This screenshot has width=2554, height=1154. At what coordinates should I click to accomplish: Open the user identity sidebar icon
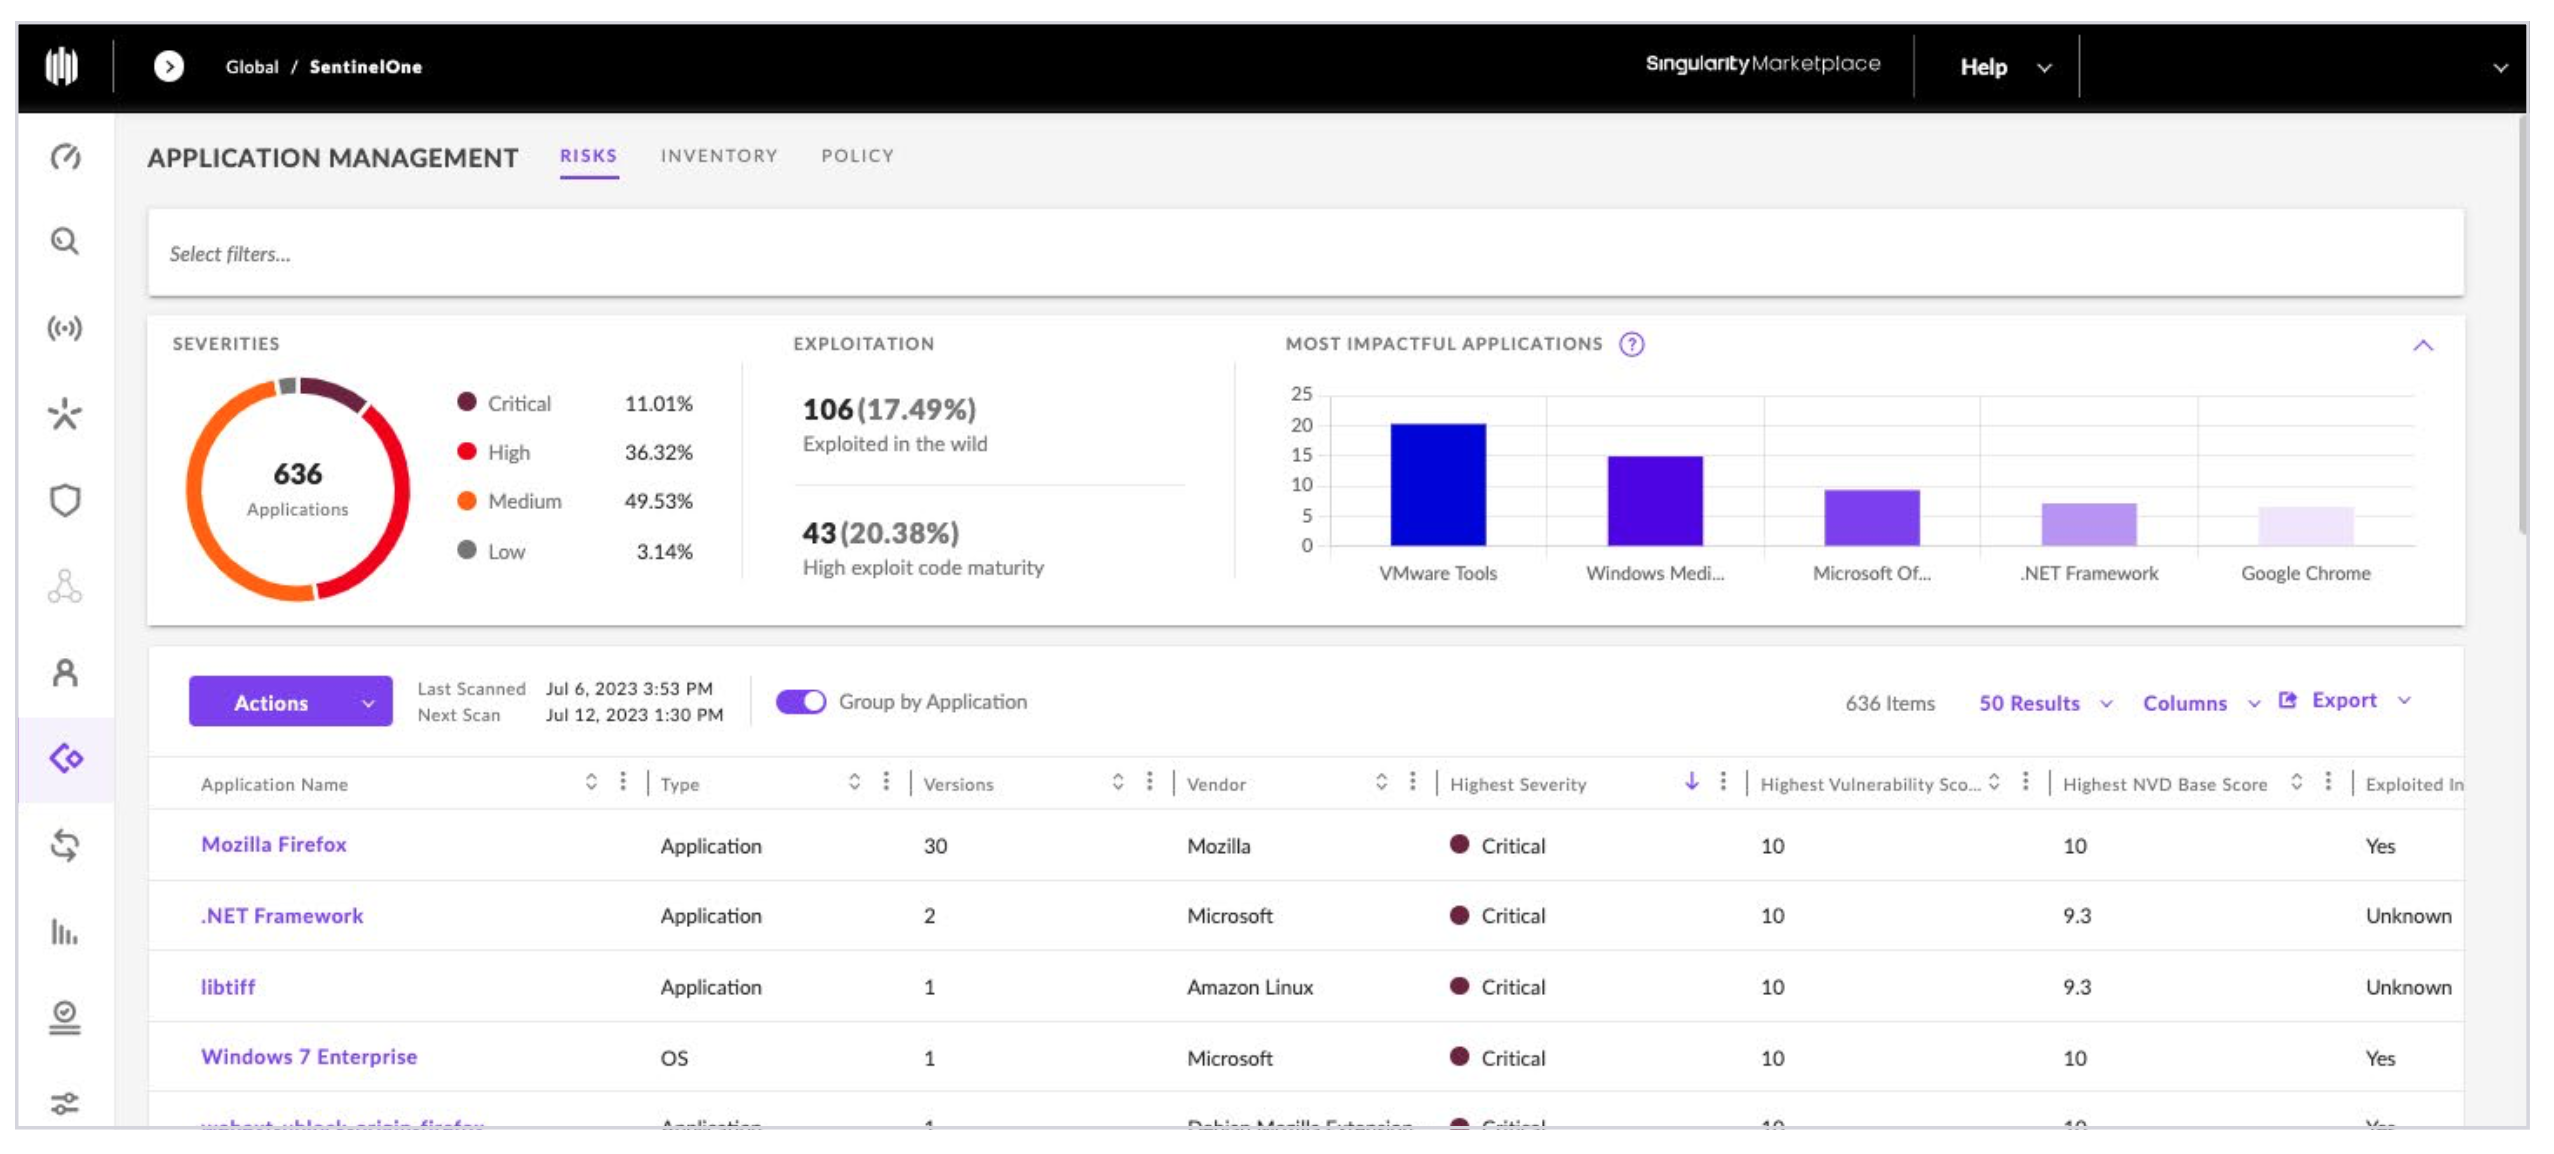click(65, 673)
